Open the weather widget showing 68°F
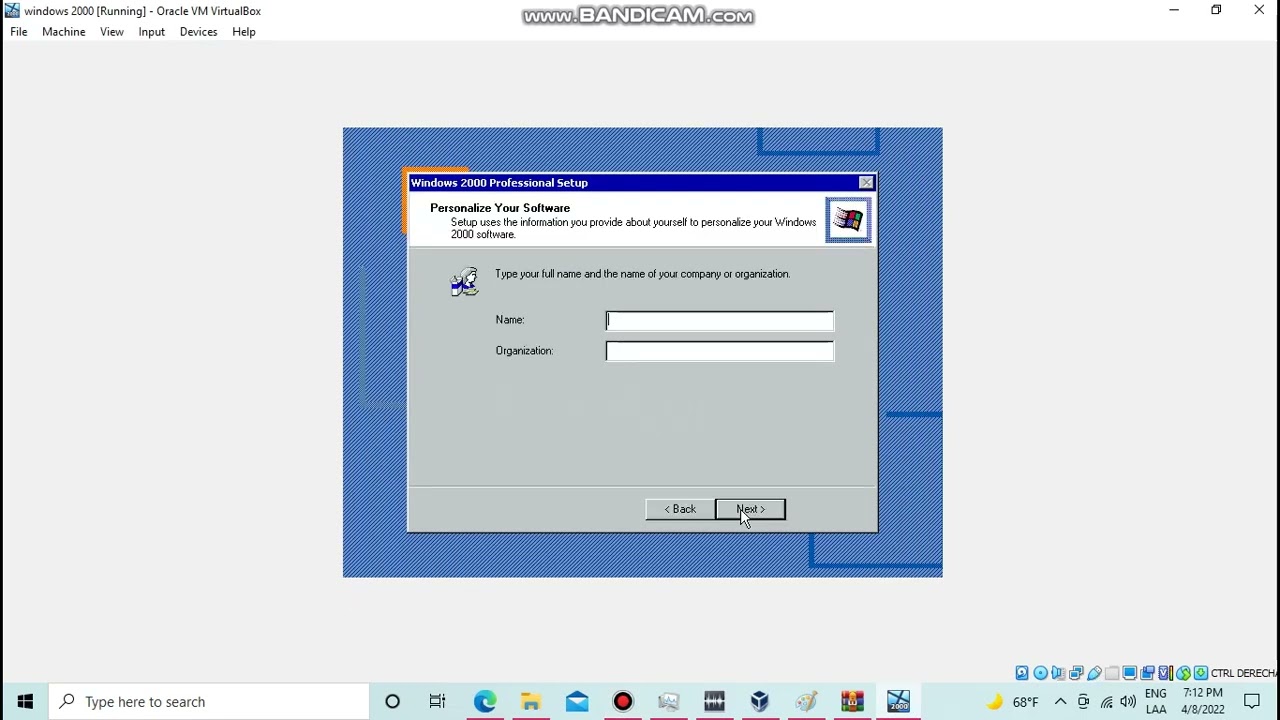Screen dimensions: 1280x720 point(1012,702)
